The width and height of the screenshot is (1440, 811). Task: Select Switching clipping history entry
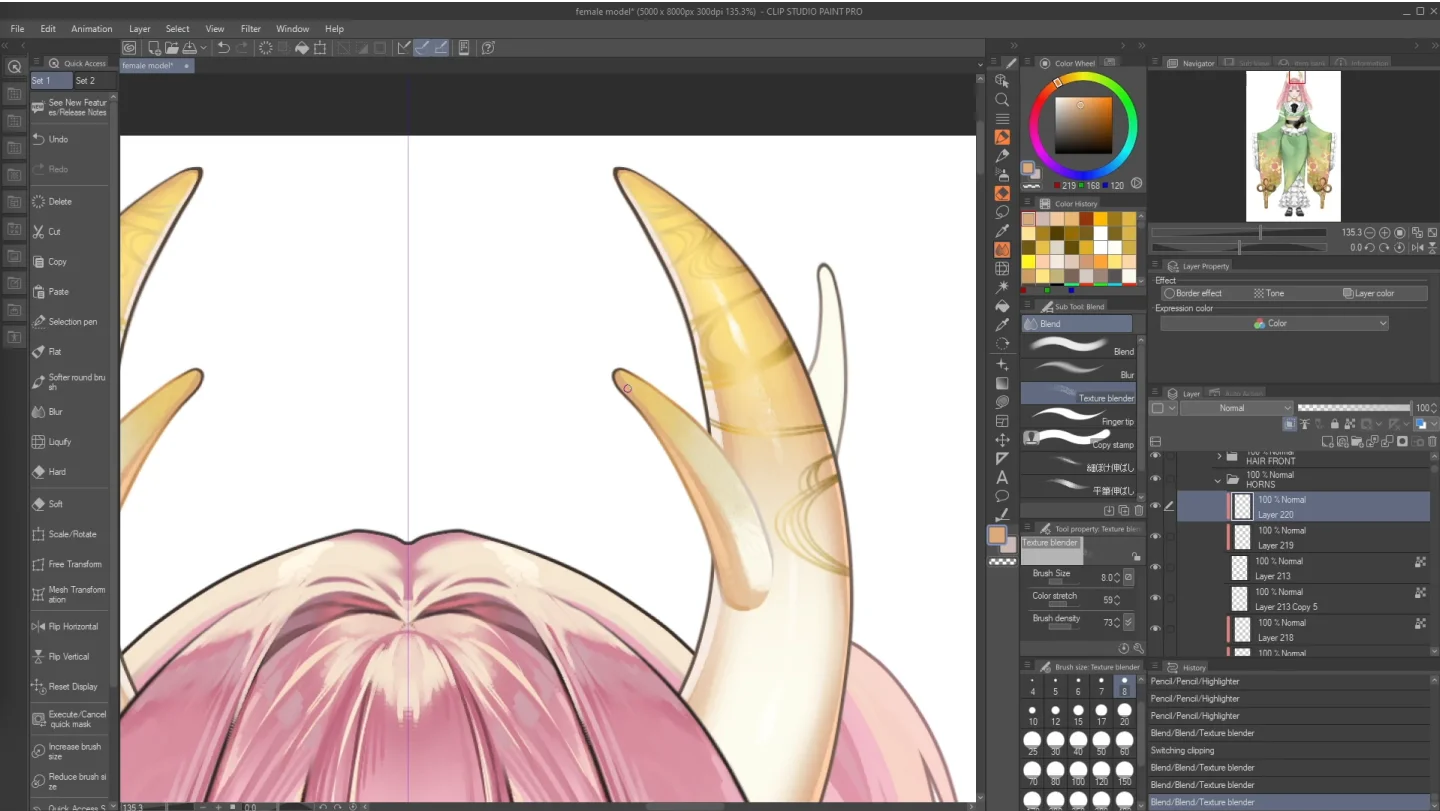click(x=1290, y=750)
